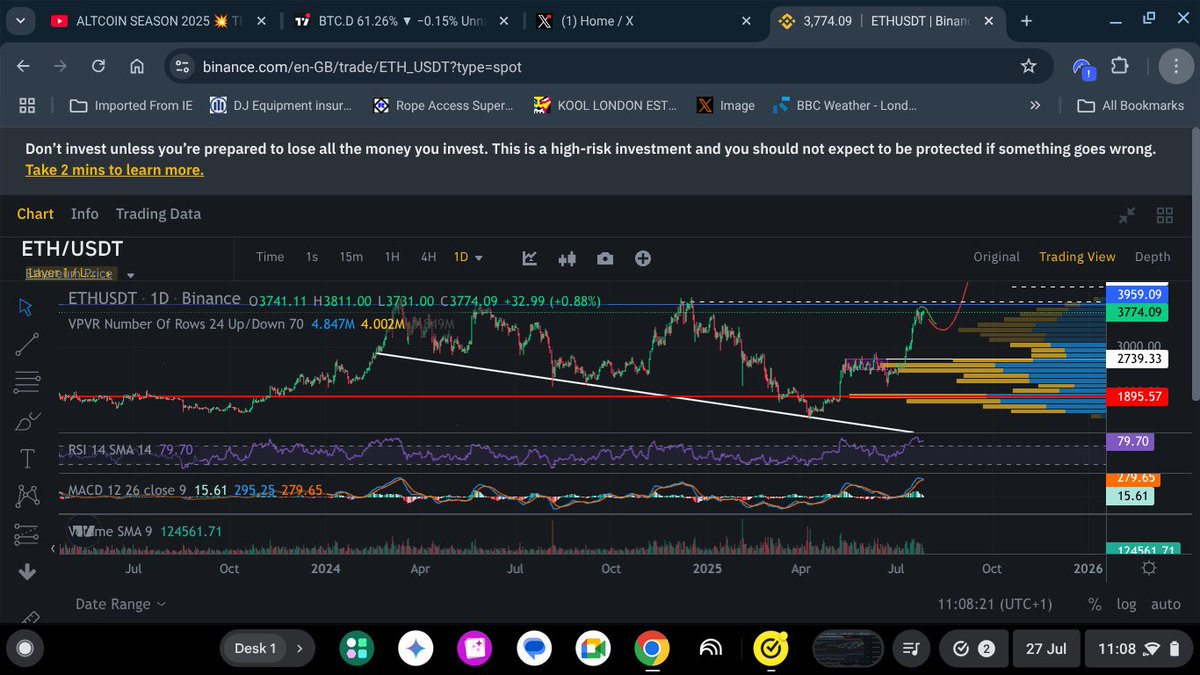Switch to Original chart view
1200x675 pixels.
pyautogui.click(x=997, y=257)
